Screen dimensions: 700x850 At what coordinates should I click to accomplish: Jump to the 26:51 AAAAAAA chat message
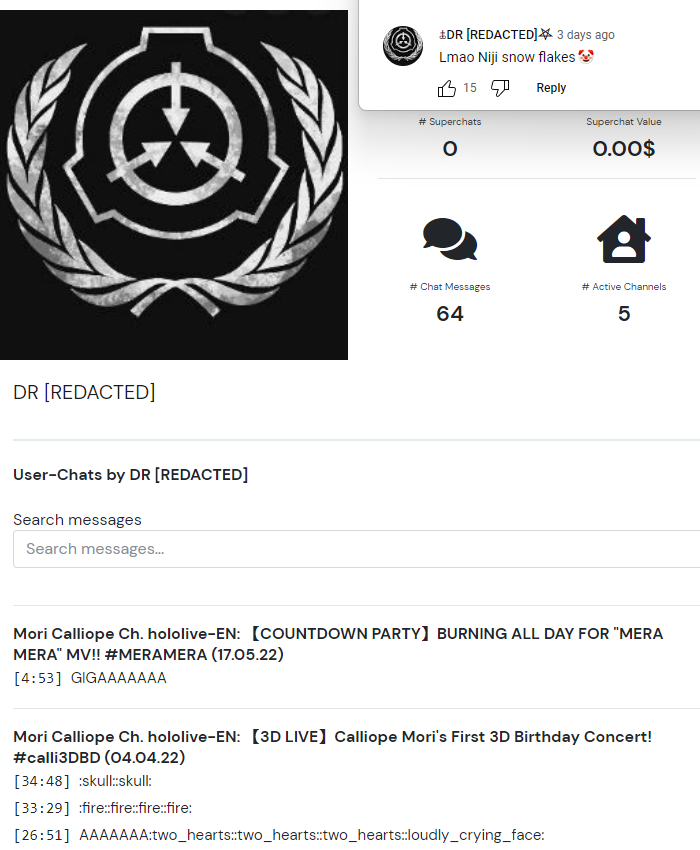click(279, 835)
